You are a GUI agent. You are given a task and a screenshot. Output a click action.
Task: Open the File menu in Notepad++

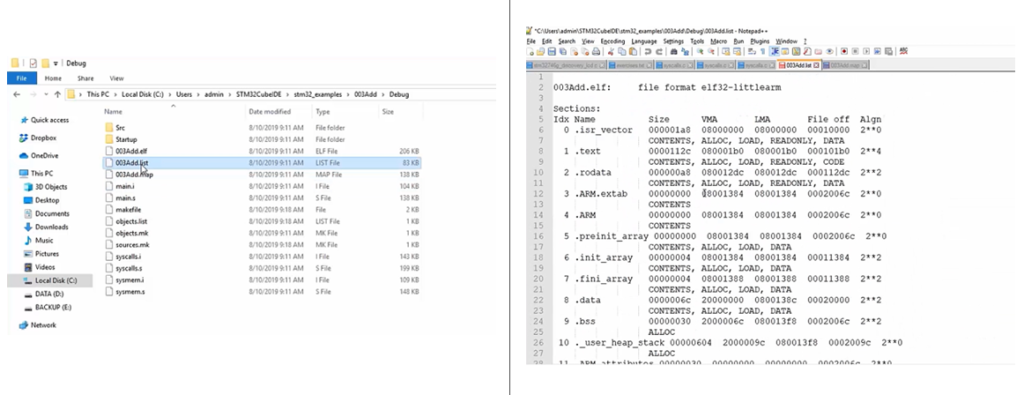531,41
